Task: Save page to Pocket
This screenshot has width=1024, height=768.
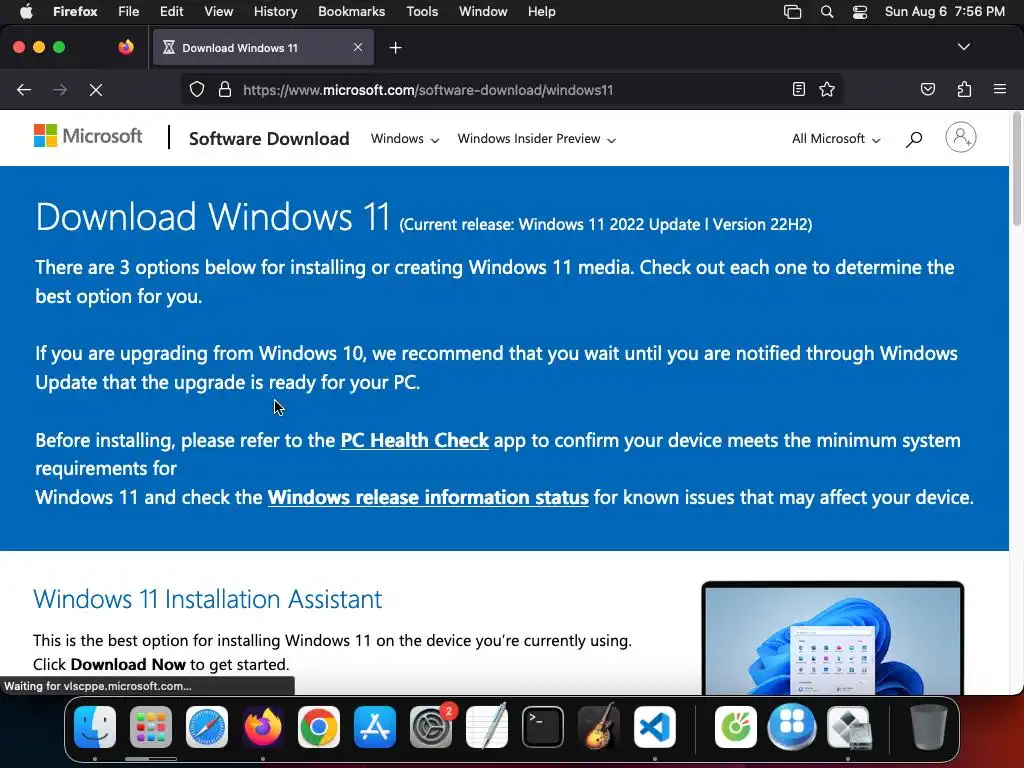Action: click(927, 89)
